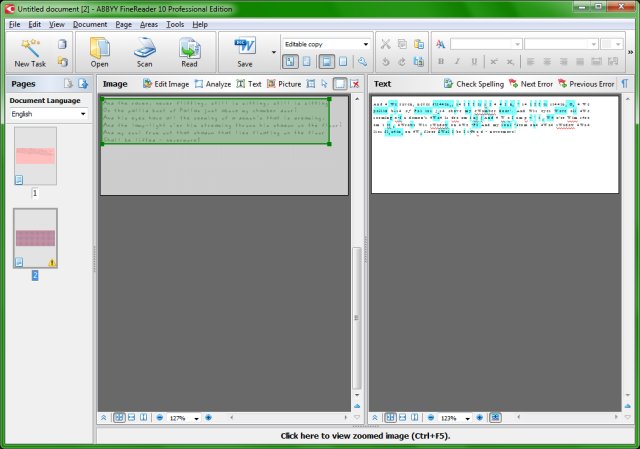Select the Picture area tool
Viewport: 640px width, 449px height.
pyautogui.click(x=283, y=84)
